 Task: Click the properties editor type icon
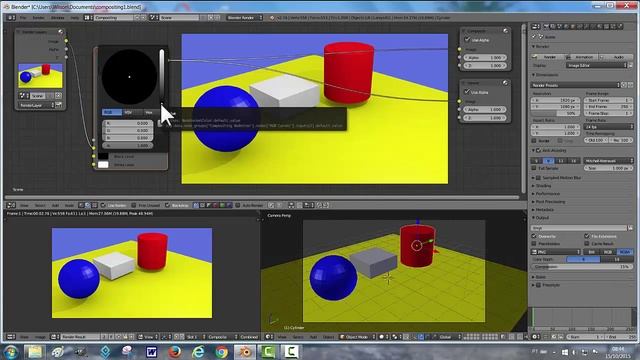536,26
